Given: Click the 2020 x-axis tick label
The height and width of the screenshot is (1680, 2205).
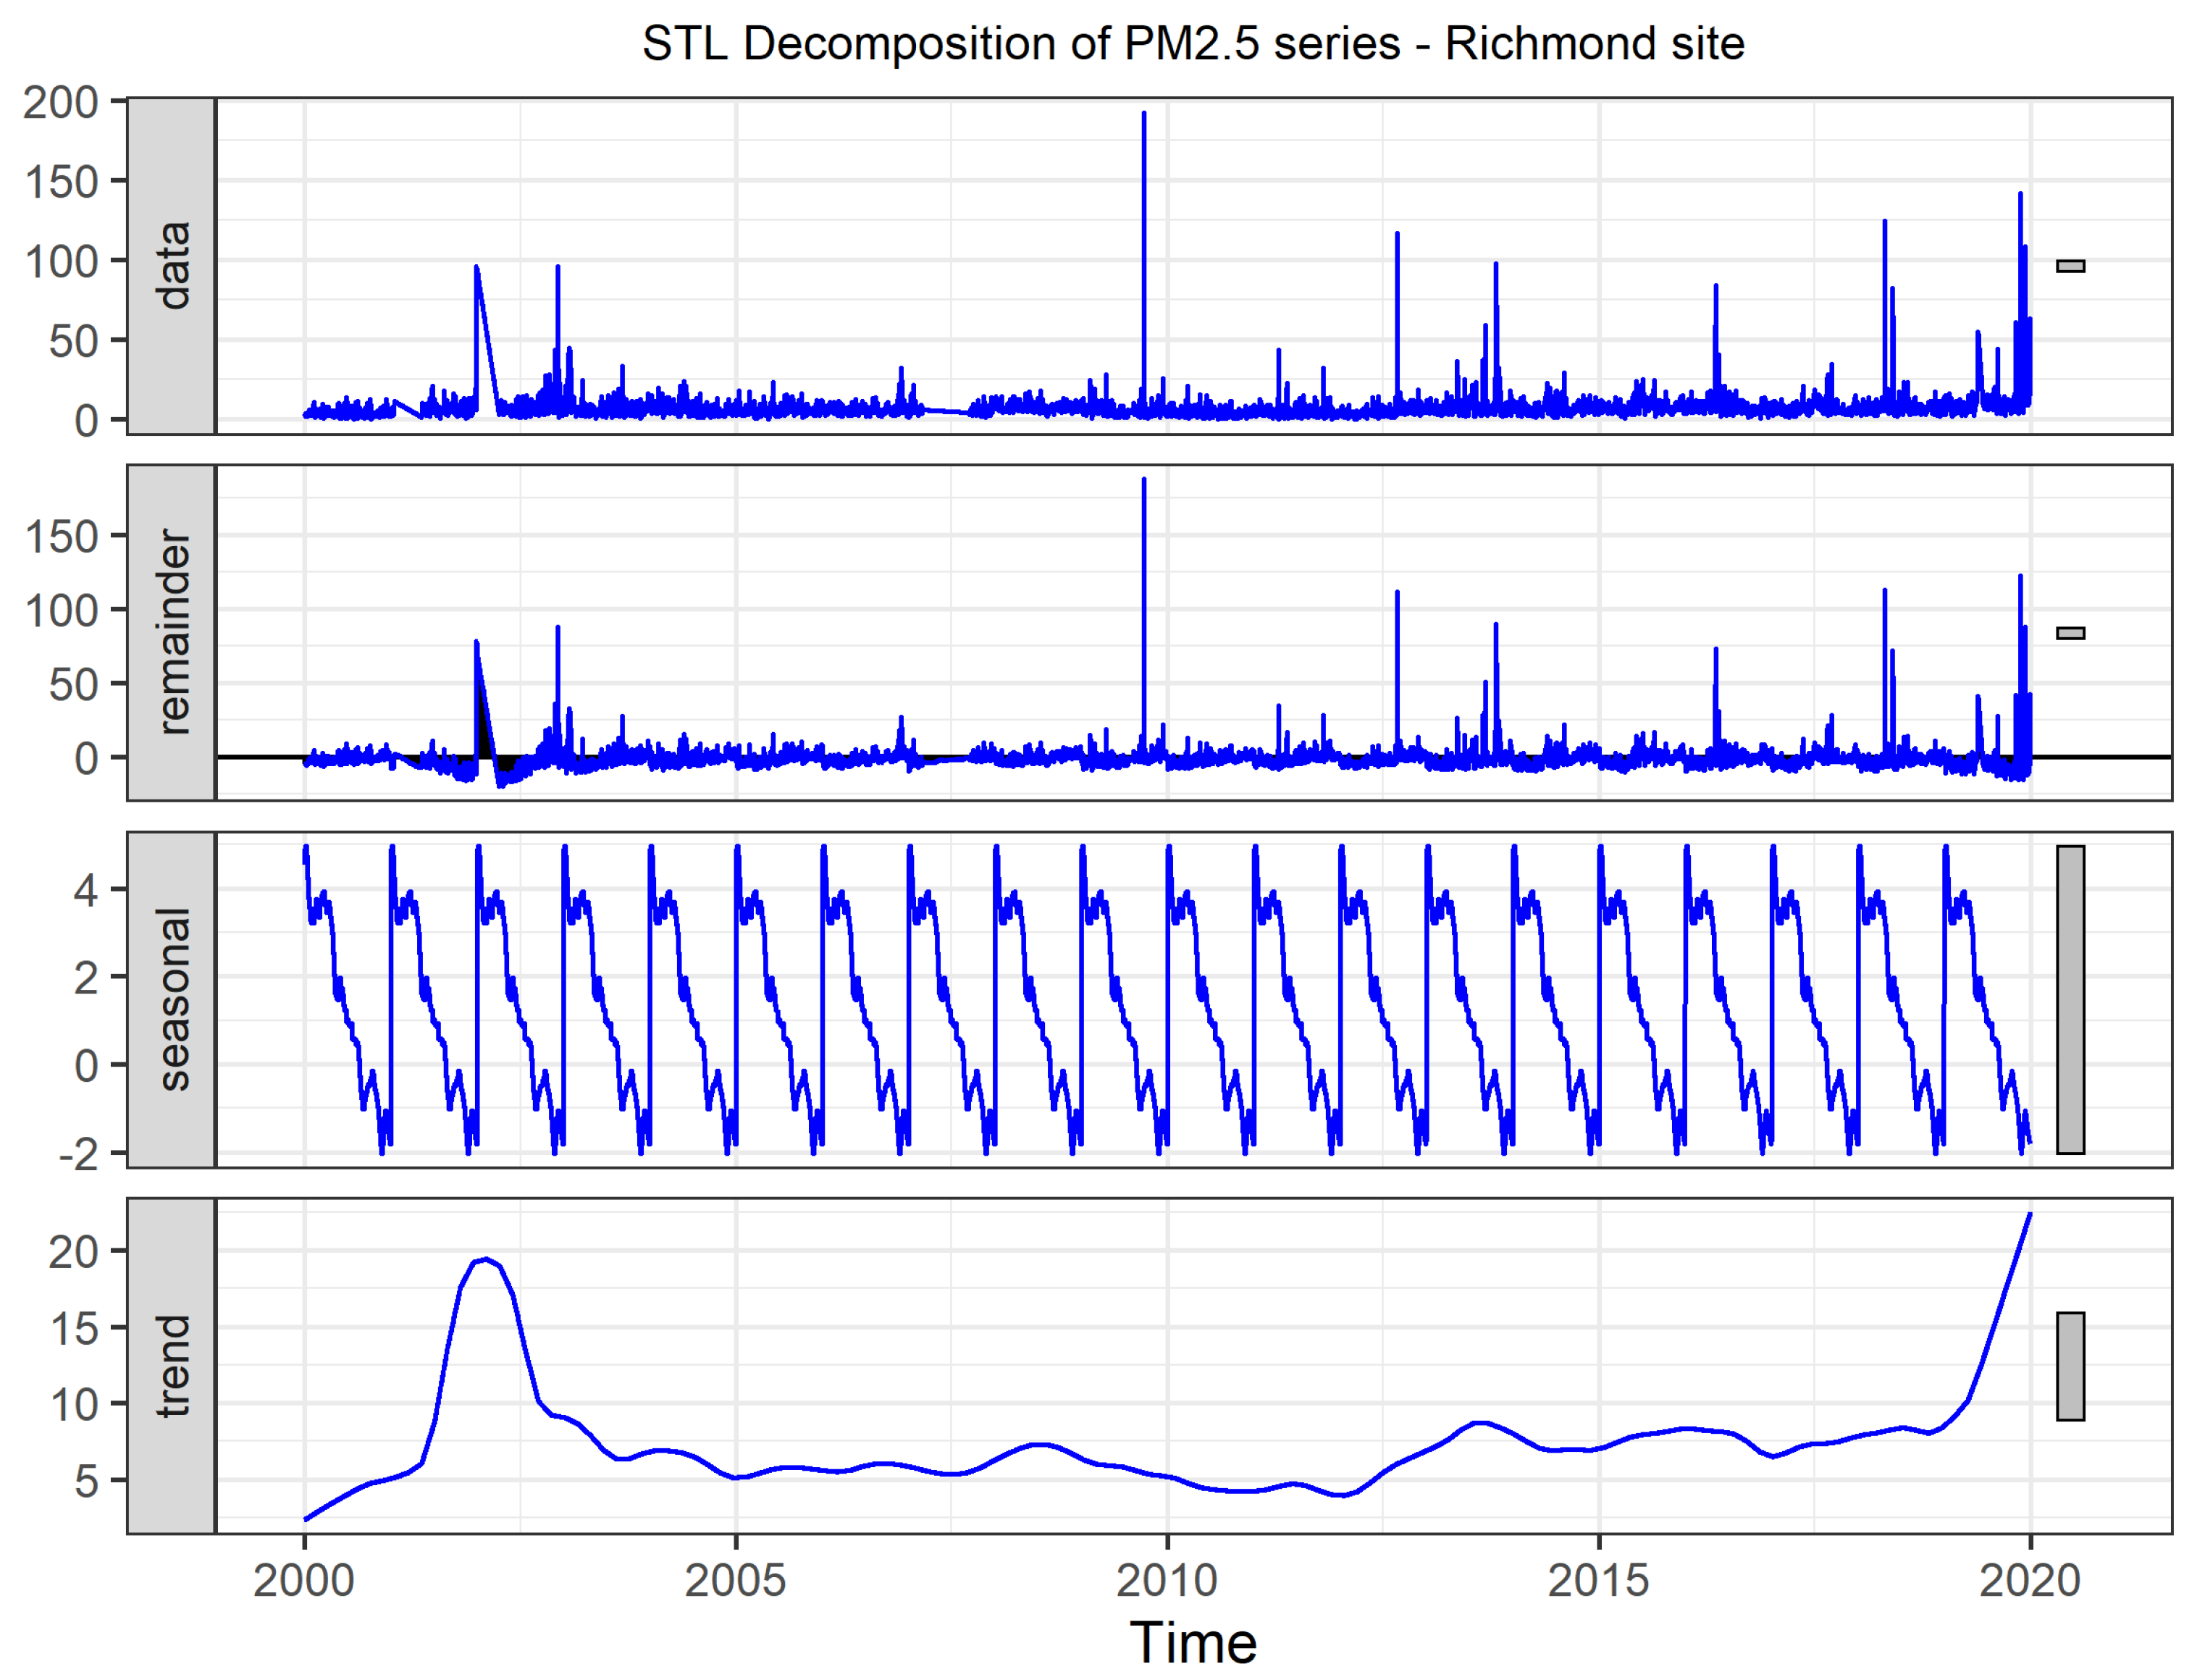Looking at the screenshot, I should tap(2029, 1581).
